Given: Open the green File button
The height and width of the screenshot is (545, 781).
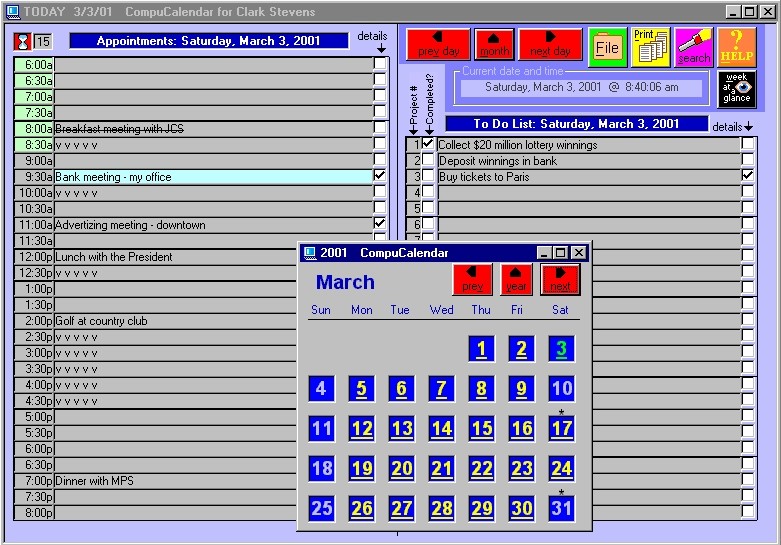Looking at the screenshot, I should (607, 47).
